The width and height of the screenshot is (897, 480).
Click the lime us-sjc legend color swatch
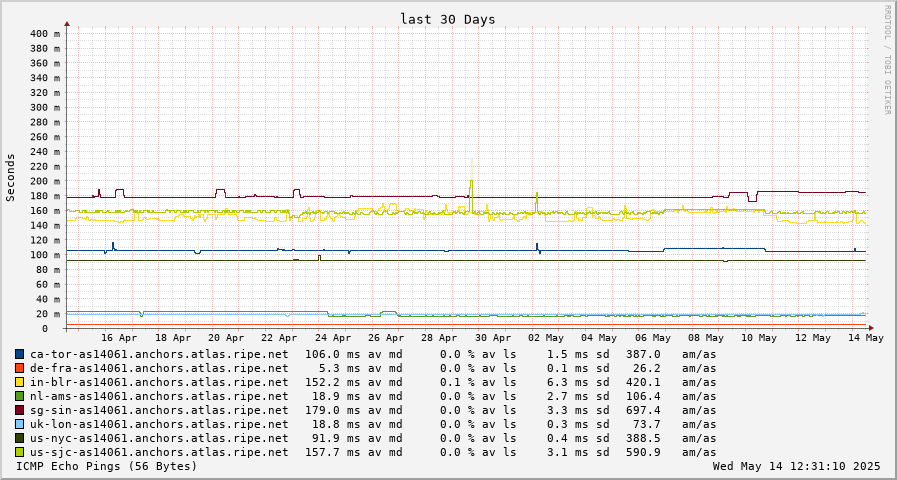(20, 453)
